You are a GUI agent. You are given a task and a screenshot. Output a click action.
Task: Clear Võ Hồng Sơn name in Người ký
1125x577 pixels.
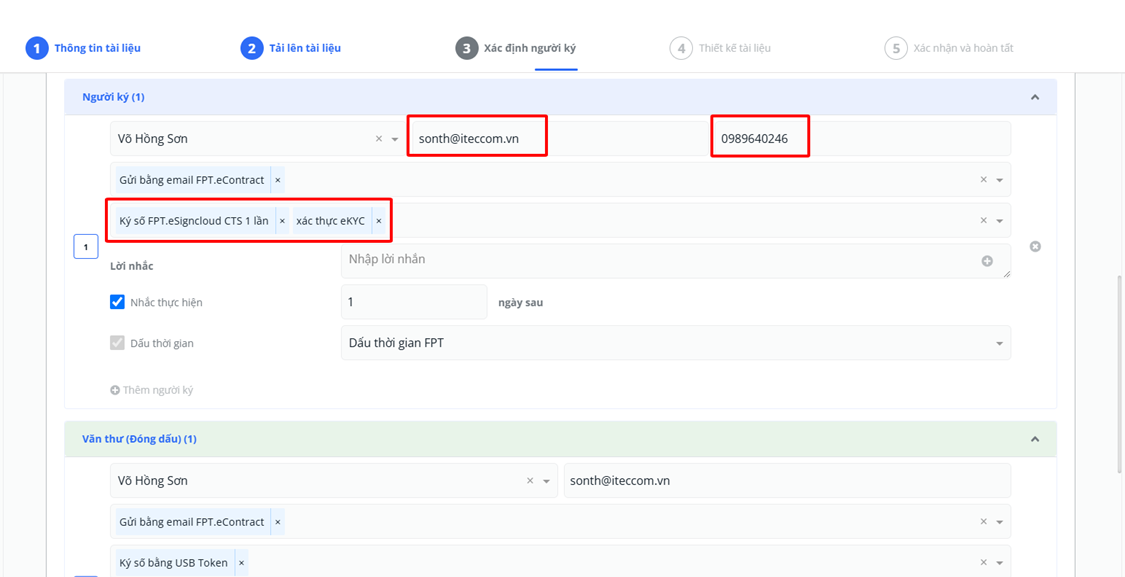click(x=379, y=139)
